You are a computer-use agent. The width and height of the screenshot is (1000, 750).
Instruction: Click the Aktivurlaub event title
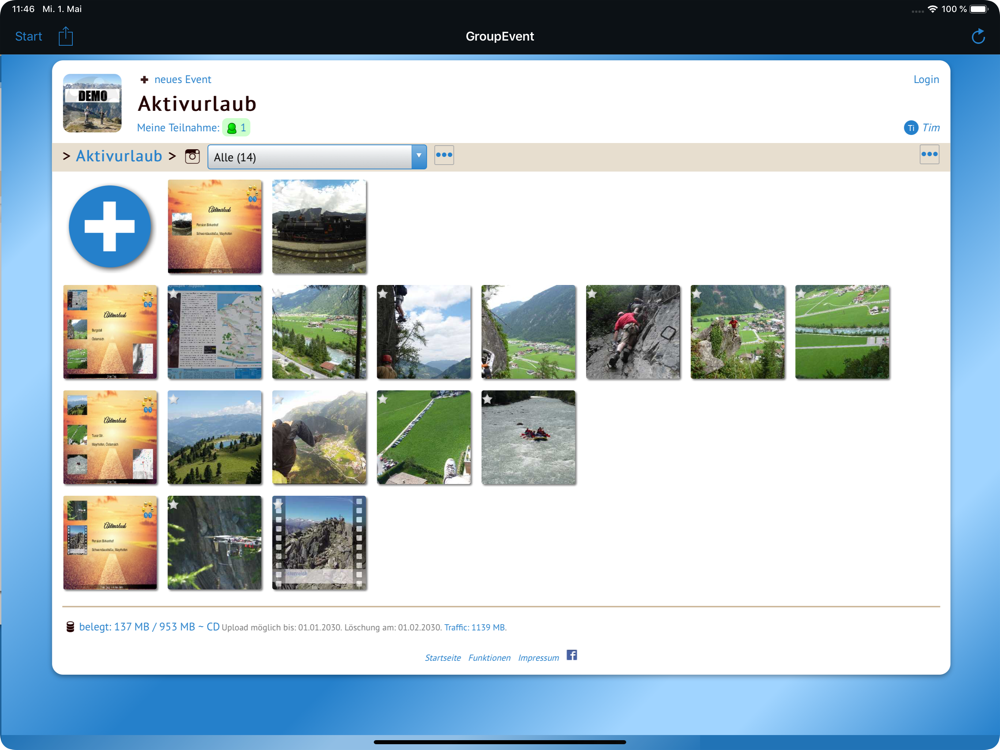(x=197, y=103)
